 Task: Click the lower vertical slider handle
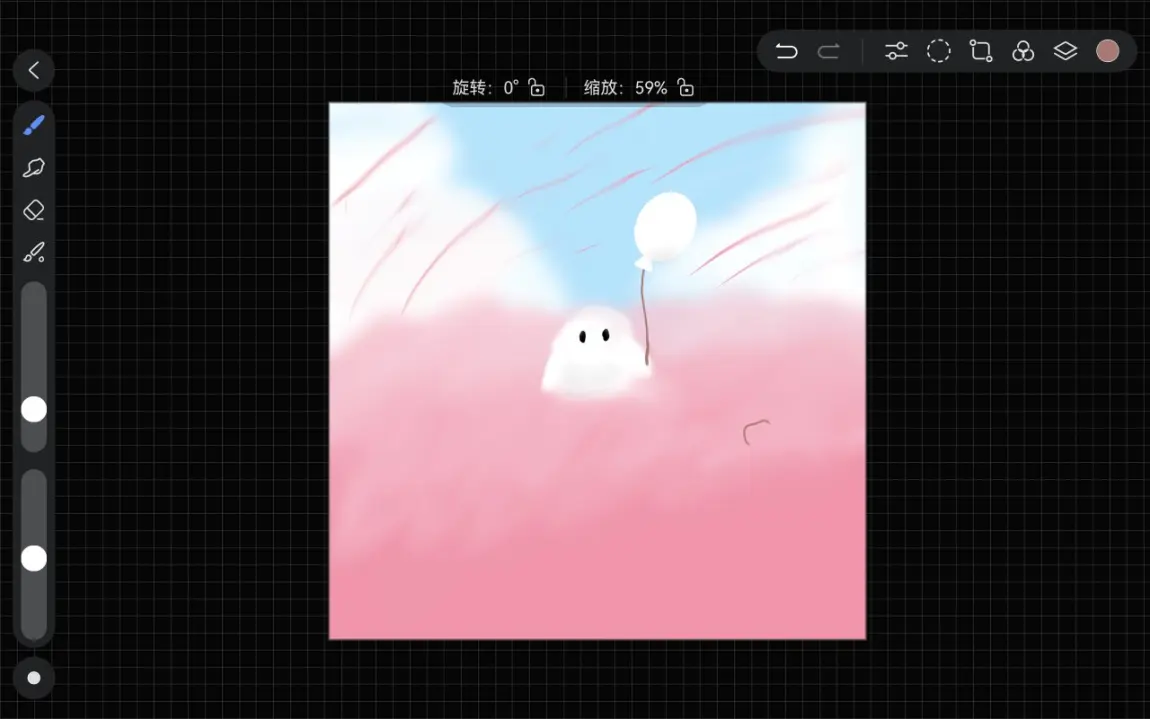click(x=34, y=558)
